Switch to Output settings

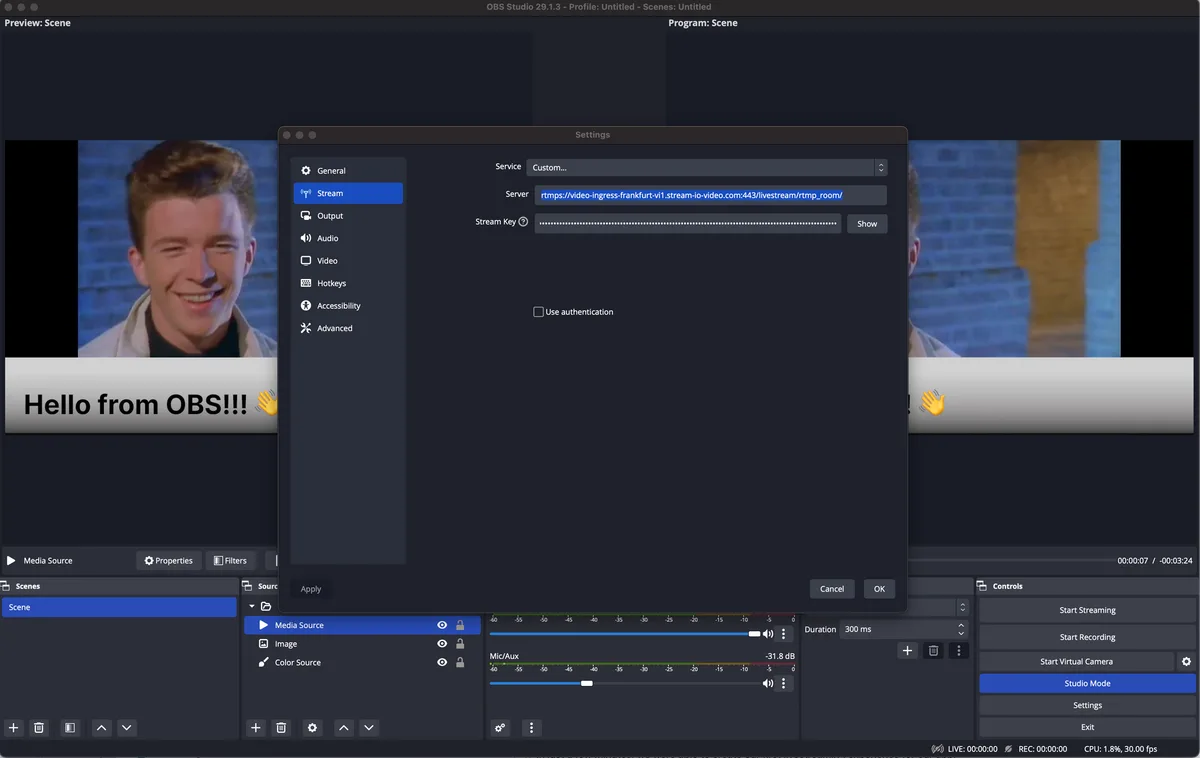(x=349, y=216)
